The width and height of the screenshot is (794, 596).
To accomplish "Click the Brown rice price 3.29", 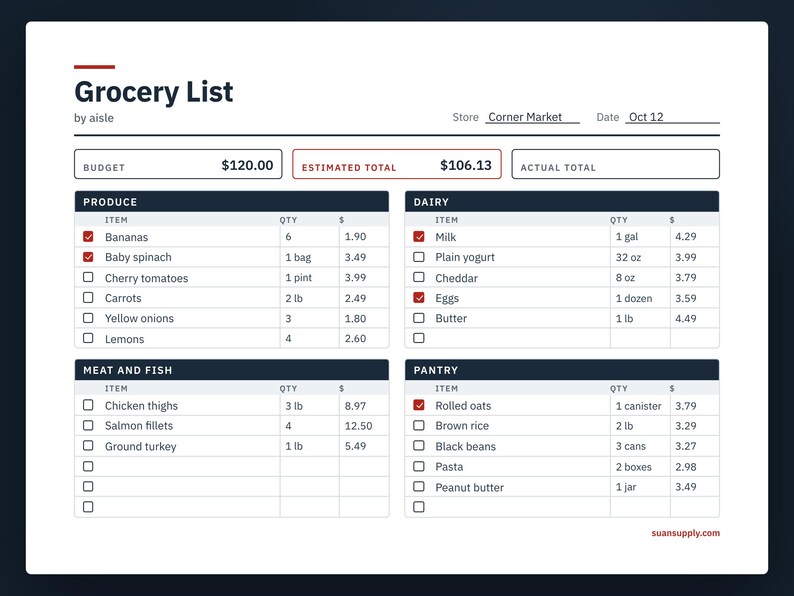I will 686,426.
